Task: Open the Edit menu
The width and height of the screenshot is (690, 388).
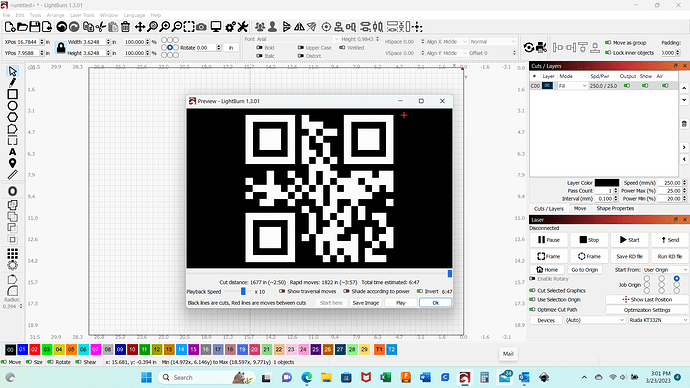Action: [x=20, y=15]
